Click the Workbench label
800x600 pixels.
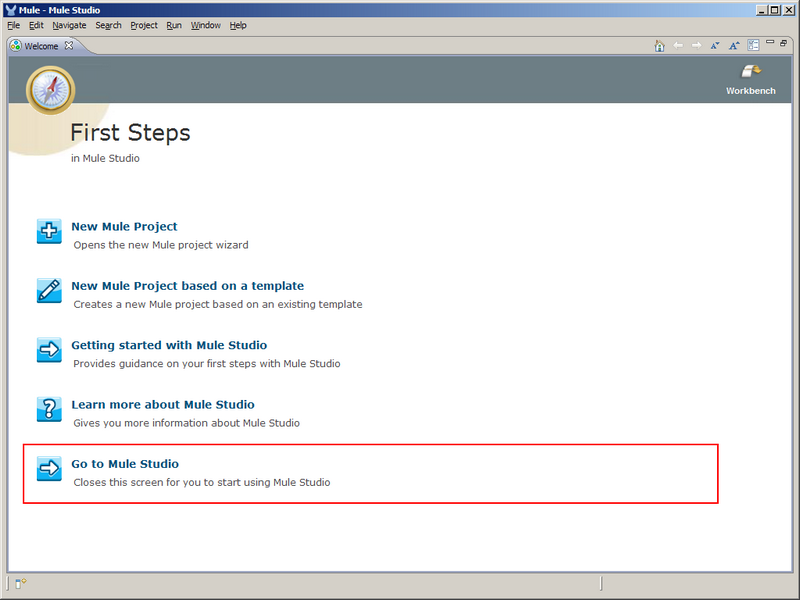(x=751, y=91)
